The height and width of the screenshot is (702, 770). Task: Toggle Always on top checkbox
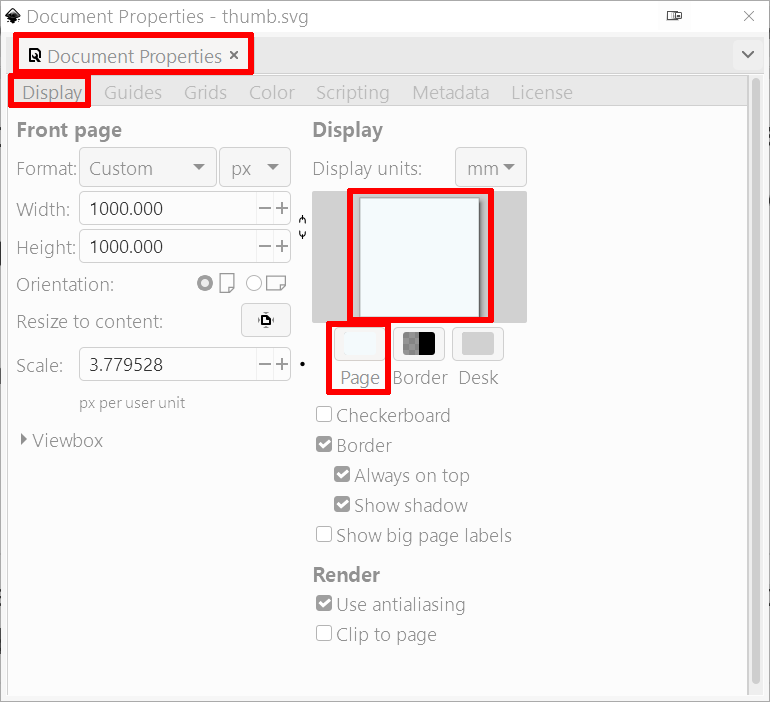pyautogui.click(x=342, y=474)
